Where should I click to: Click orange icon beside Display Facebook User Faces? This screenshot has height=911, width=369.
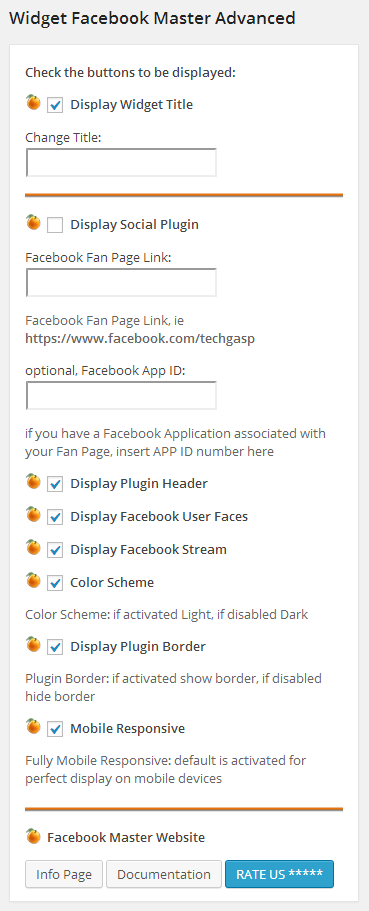point(34,515)
